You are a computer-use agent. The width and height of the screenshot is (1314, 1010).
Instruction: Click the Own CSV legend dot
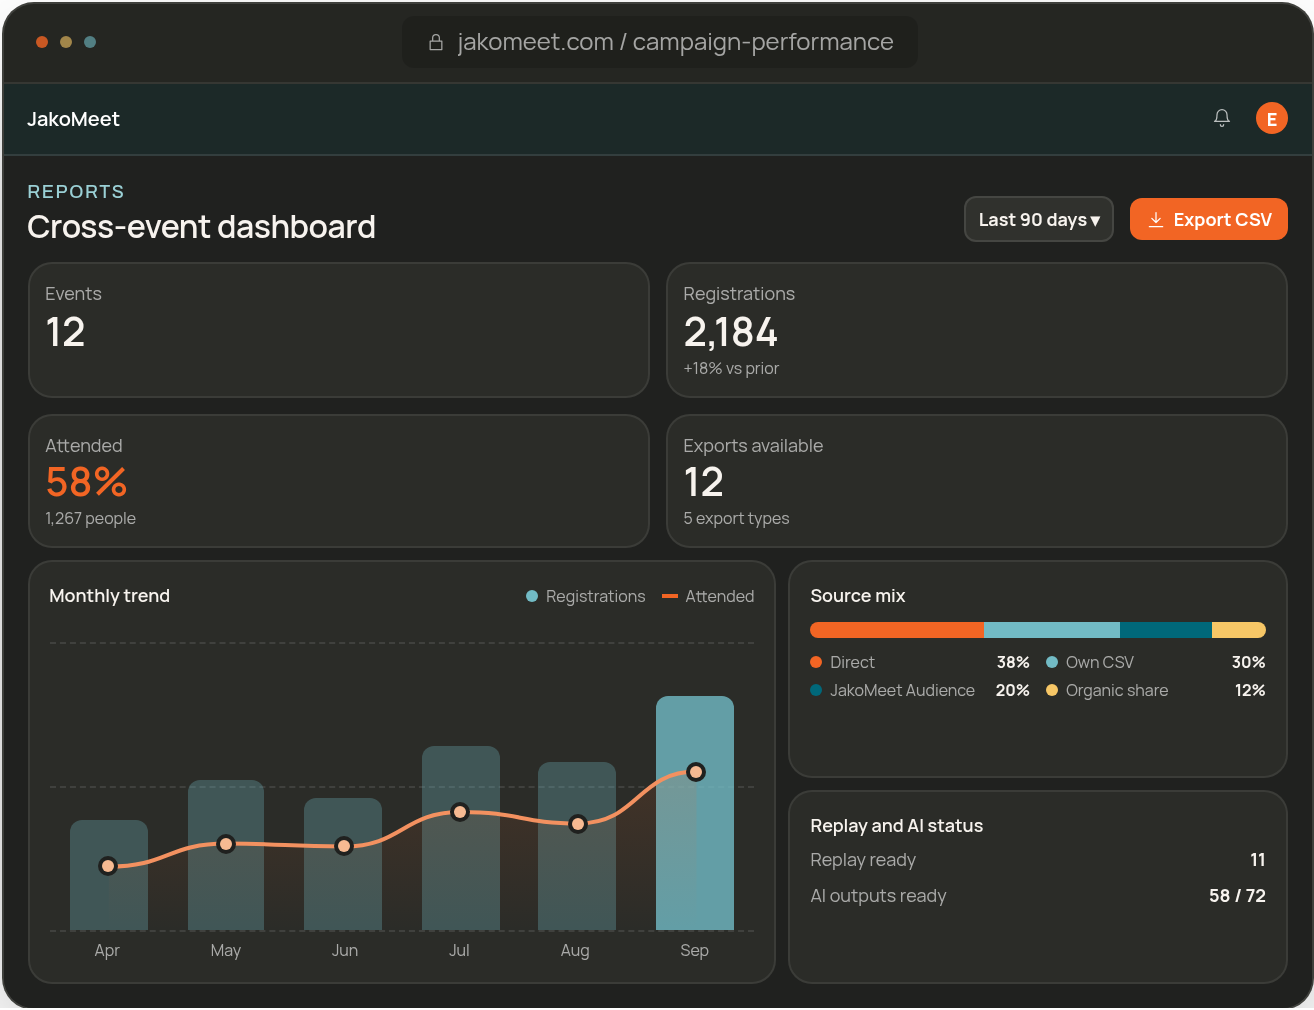coord(1052,662)
